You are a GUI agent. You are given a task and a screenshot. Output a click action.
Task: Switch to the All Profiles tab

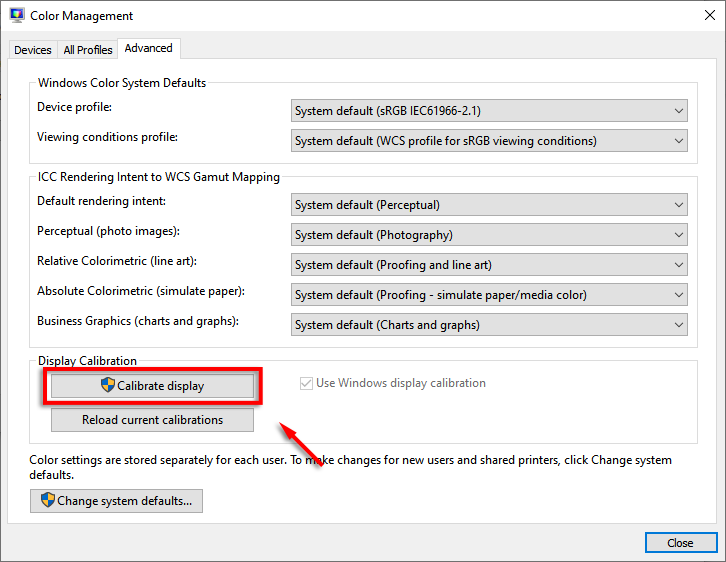(88, 50)
